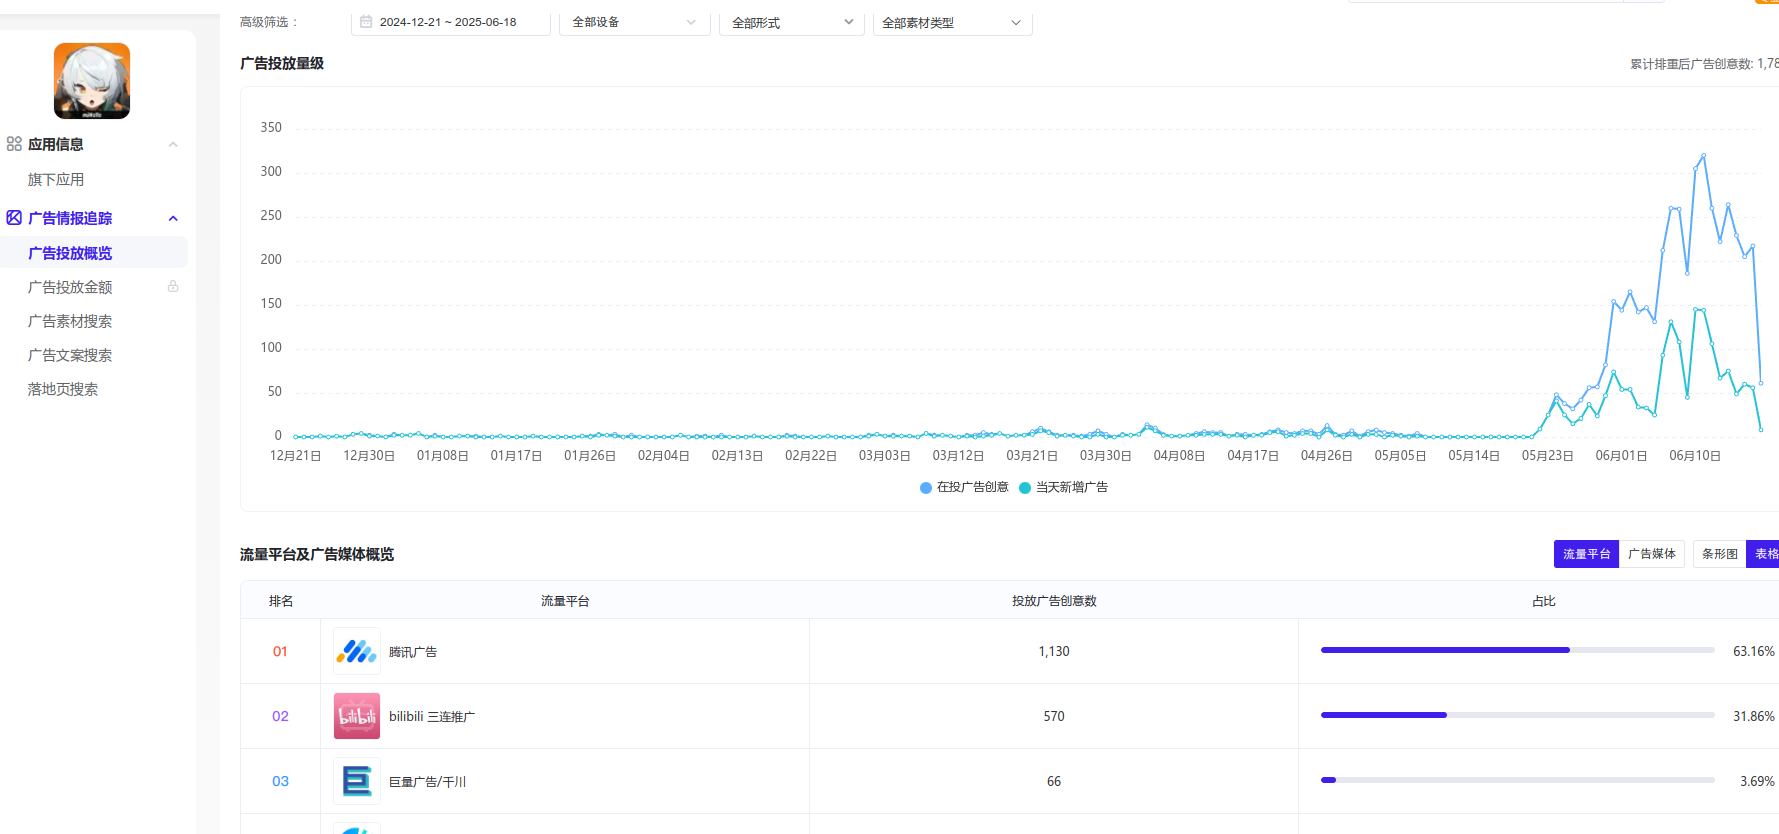Click the 巨量广告/千川 platform logo
The width and height of the screenshot is (1779, 834).
(x=356, y=781)
